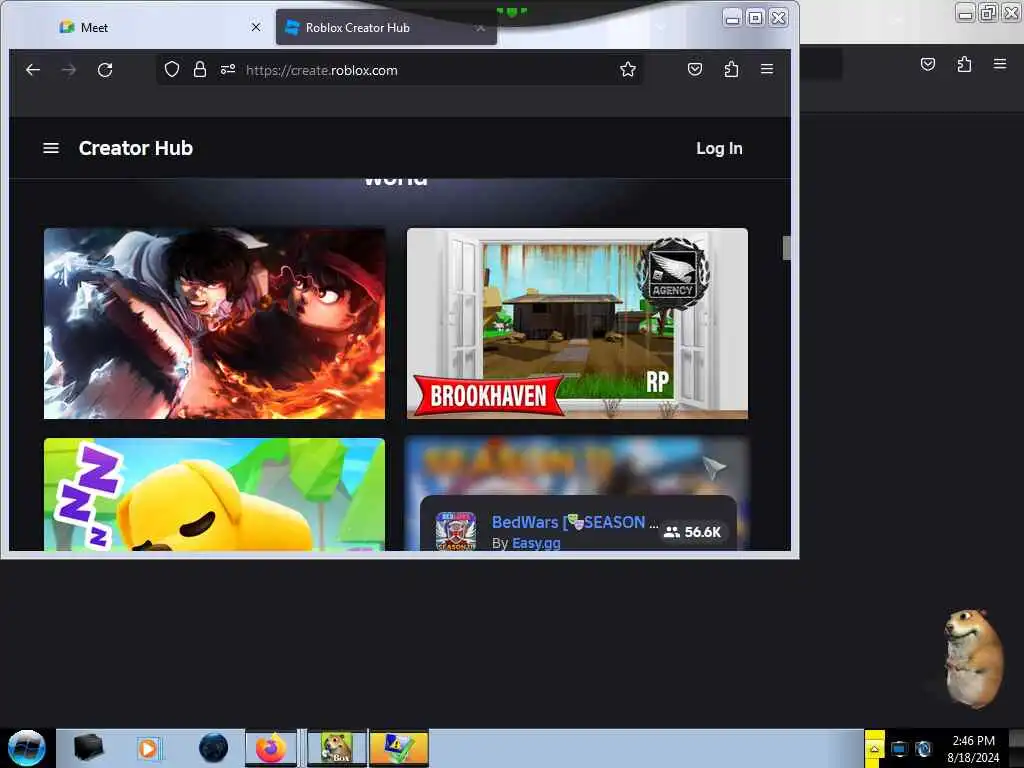The height and width of the screenshot is (768, 1024).
Task: View site security via padlock icon
Action: click(x=200, y=70)
